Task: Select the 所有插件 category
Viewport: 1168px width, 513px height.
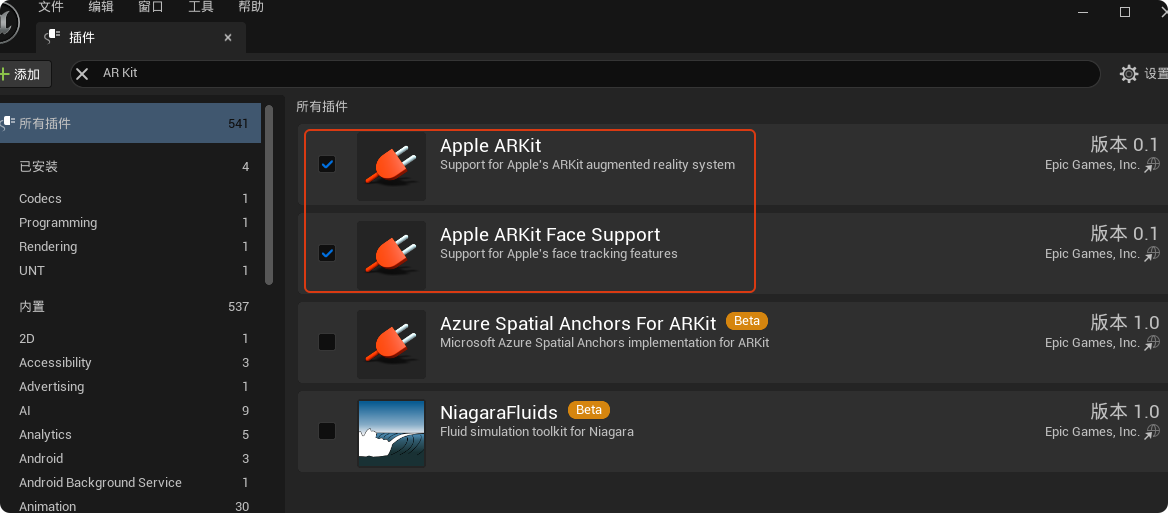Action: [x=130, y=123]
